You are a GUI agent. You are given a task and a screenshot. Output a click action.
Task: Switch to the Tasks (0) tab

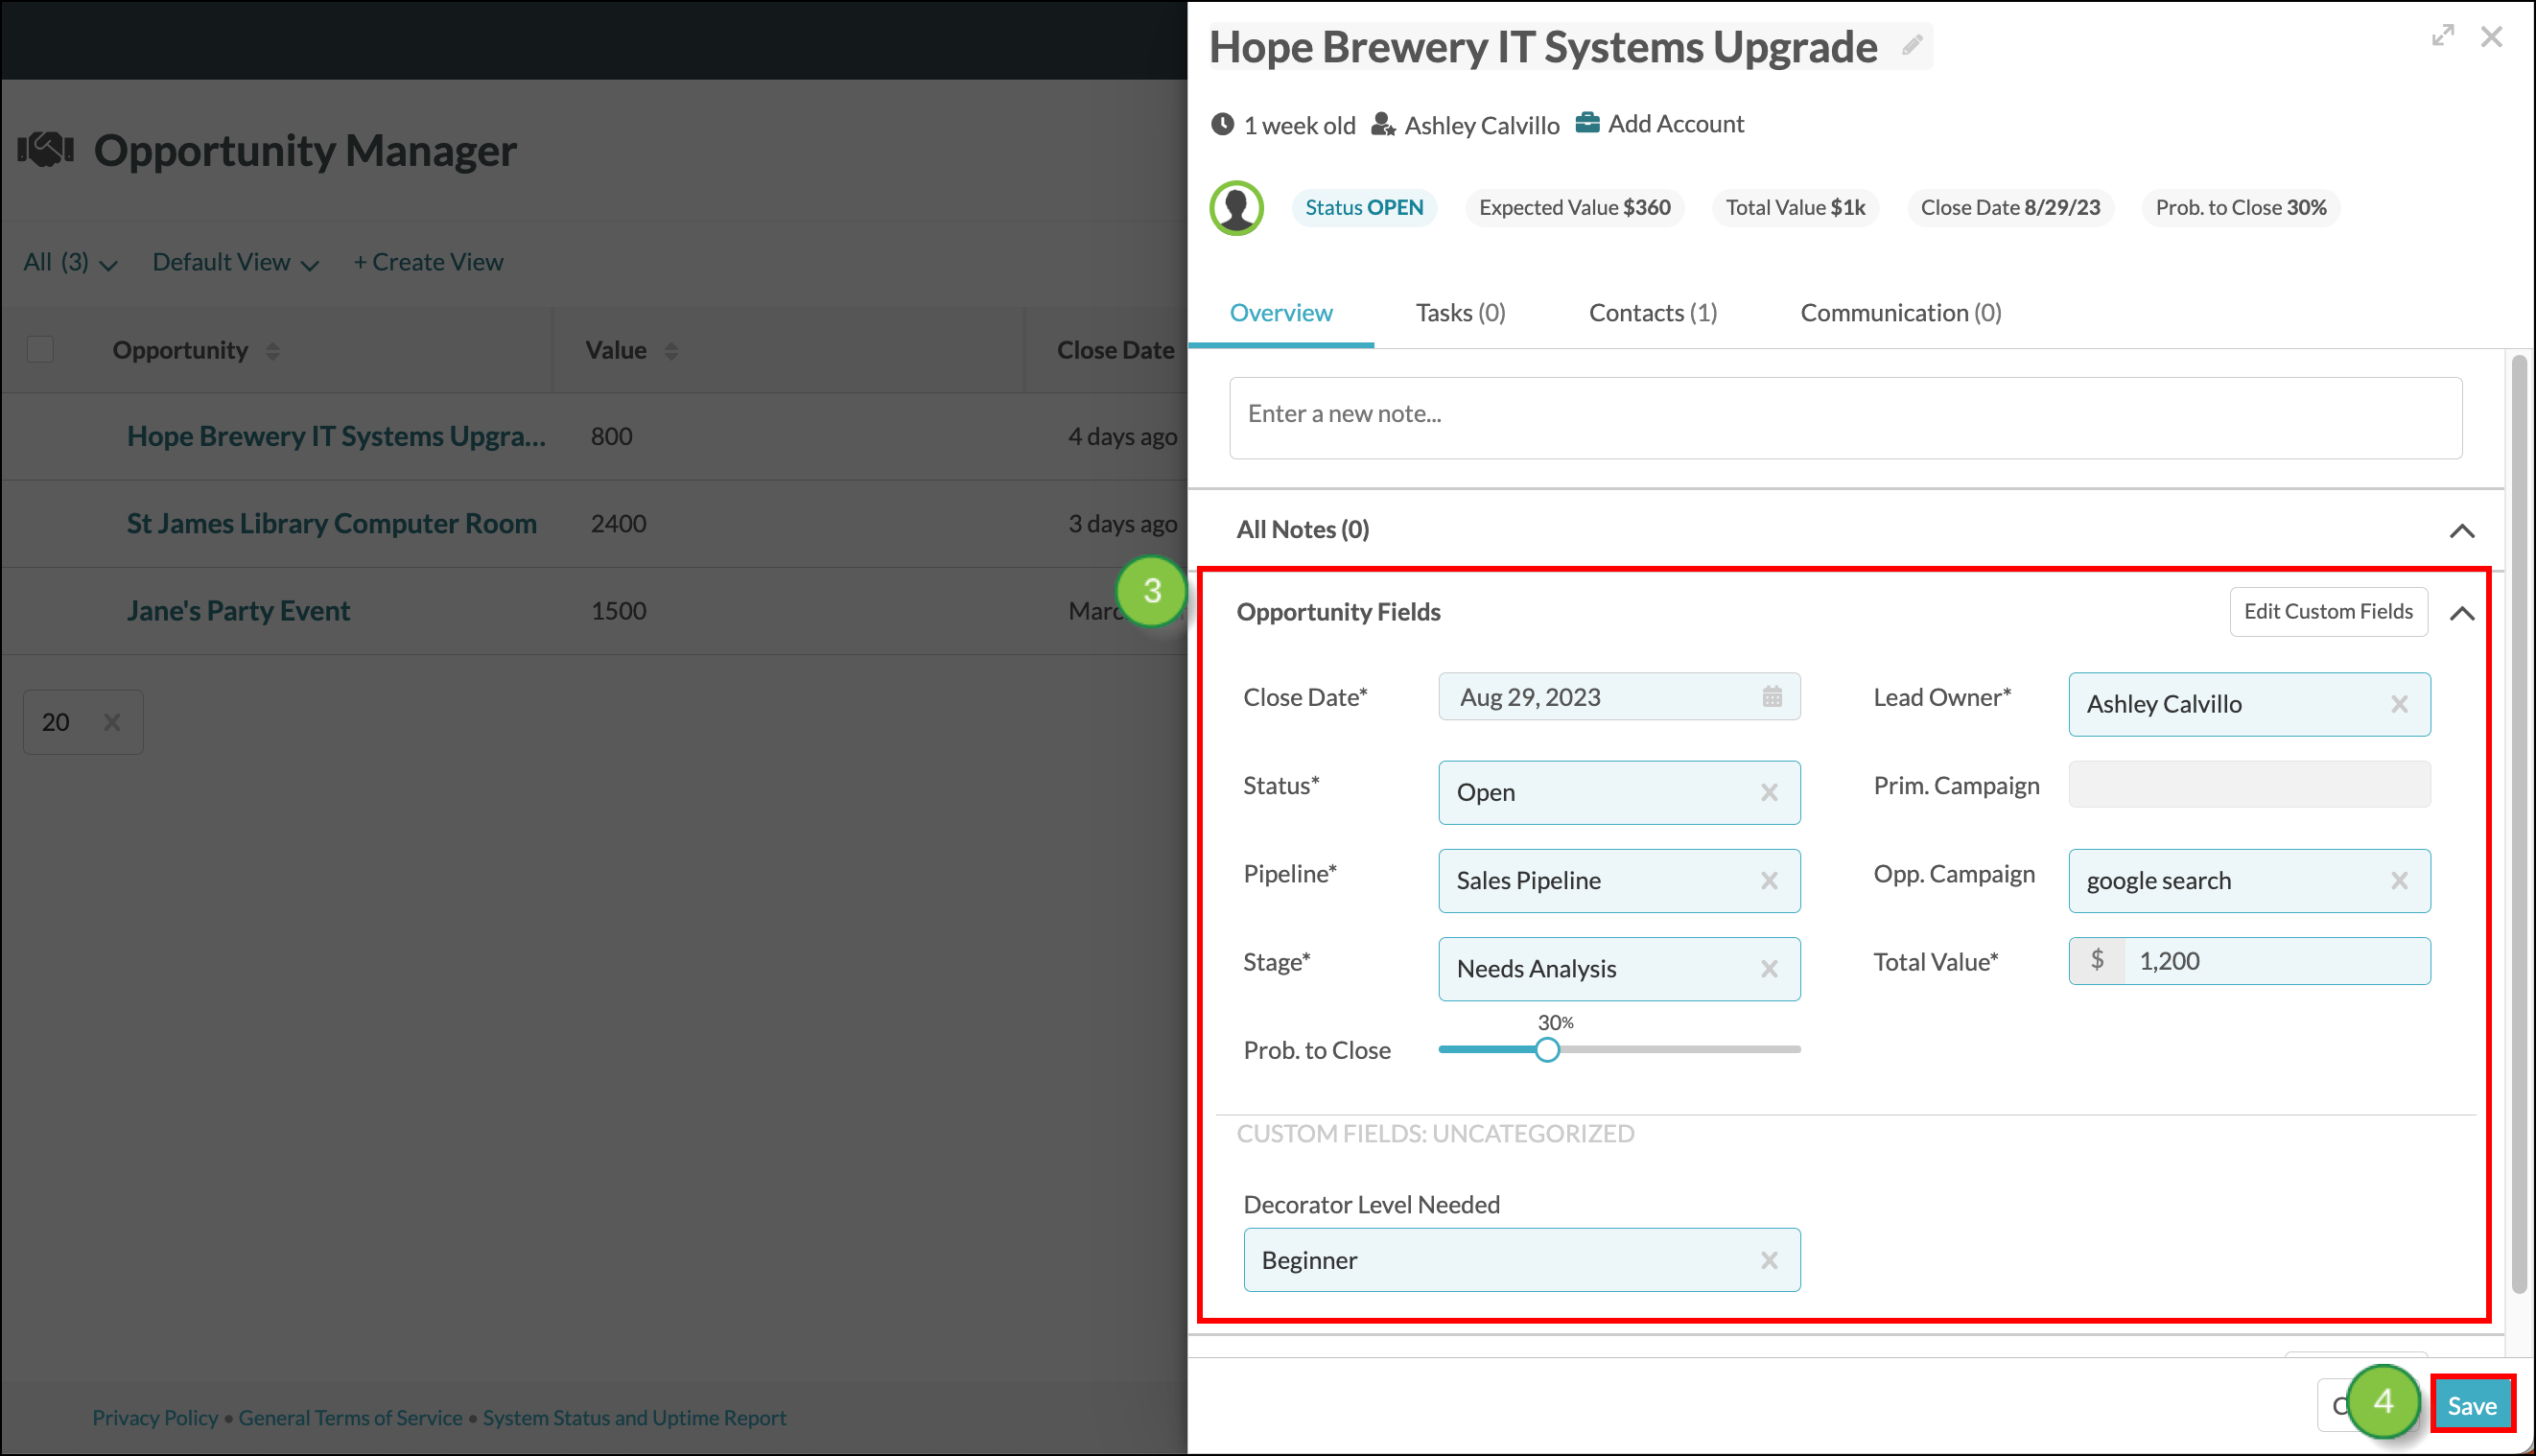pos(1460,313)
